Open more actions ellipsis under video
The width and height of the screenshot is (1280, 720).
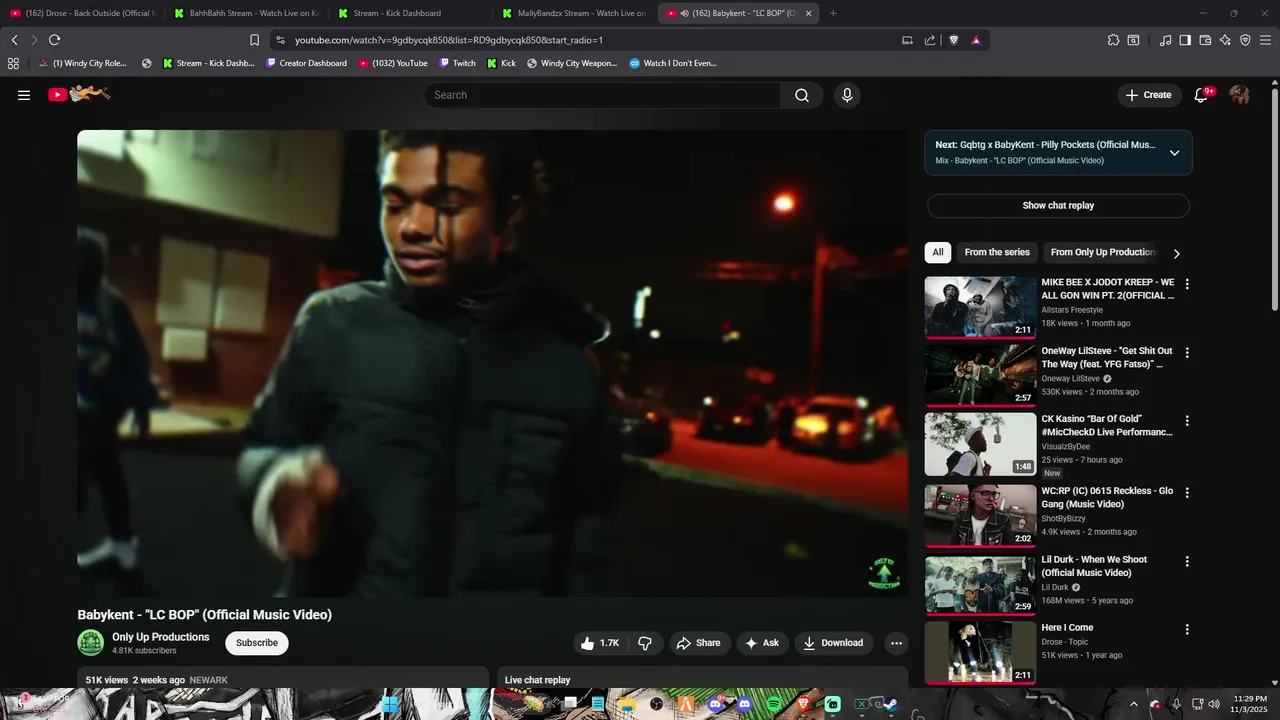tap(896, 643)
